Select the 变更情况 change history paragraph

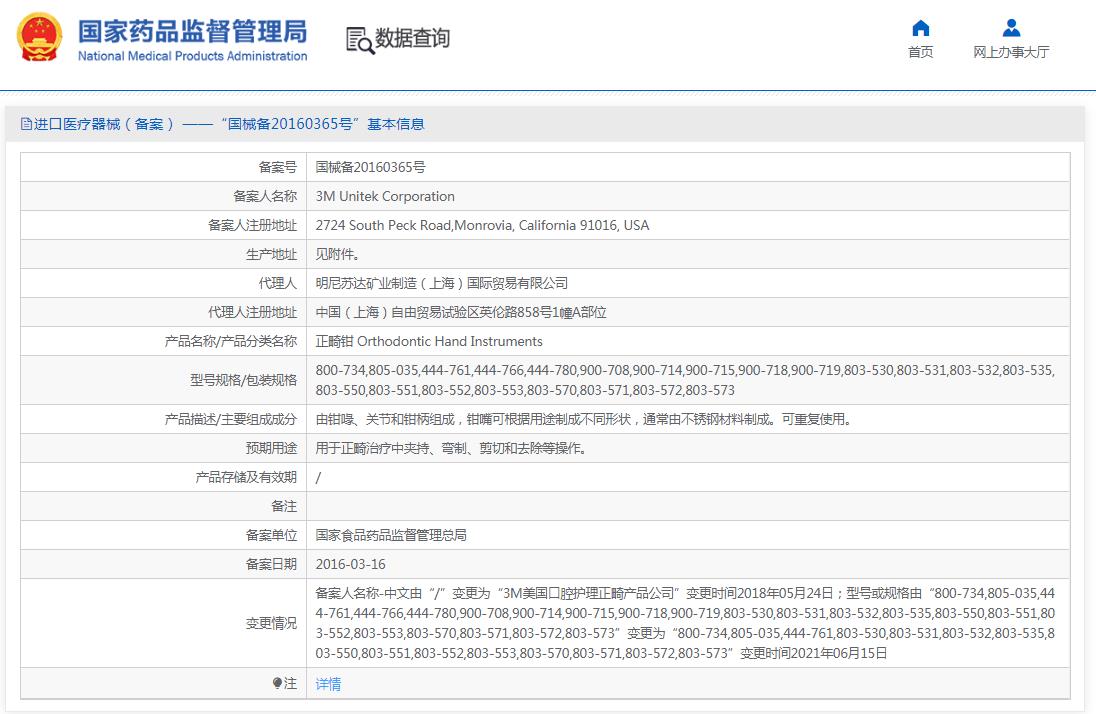coord(685,623)
